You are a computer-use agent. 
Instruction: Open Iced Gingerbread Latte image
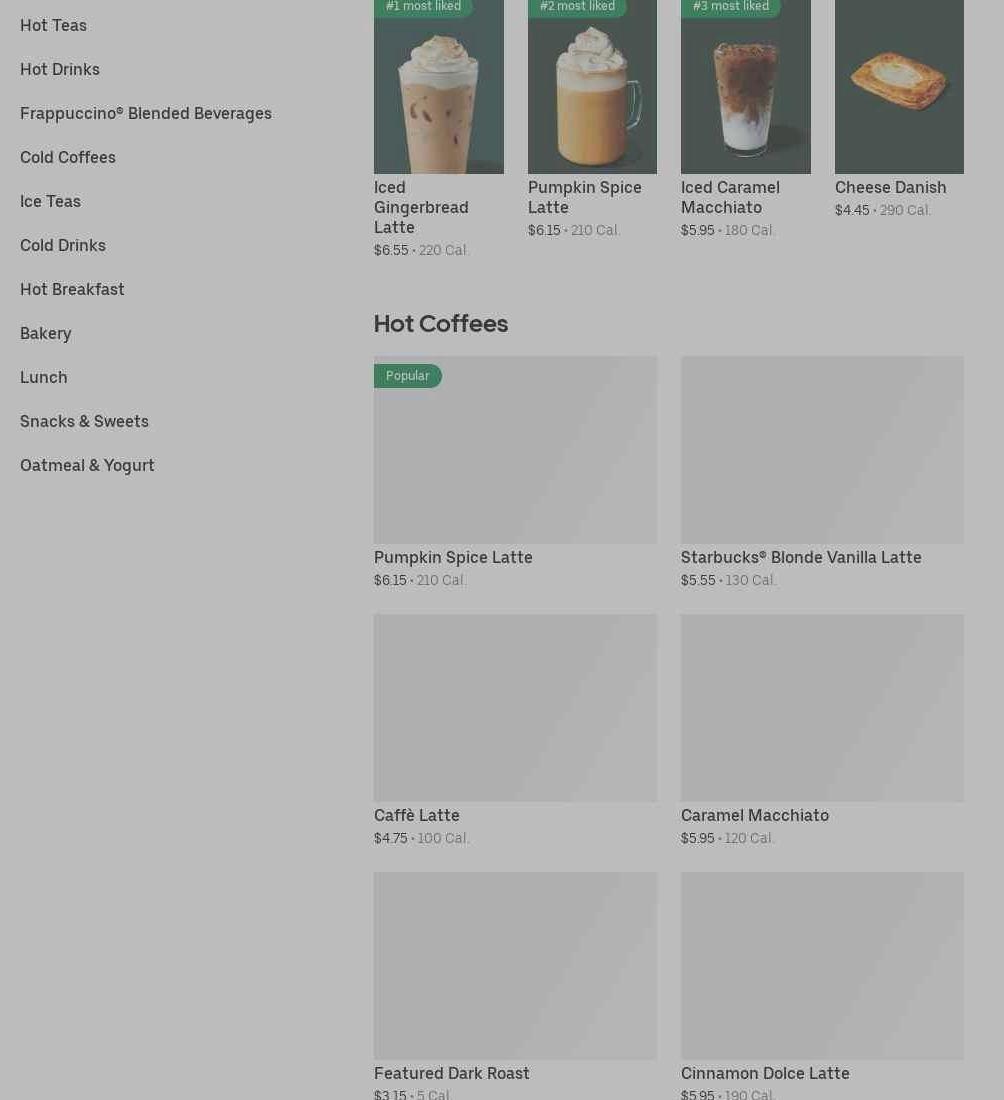point(439,87)
